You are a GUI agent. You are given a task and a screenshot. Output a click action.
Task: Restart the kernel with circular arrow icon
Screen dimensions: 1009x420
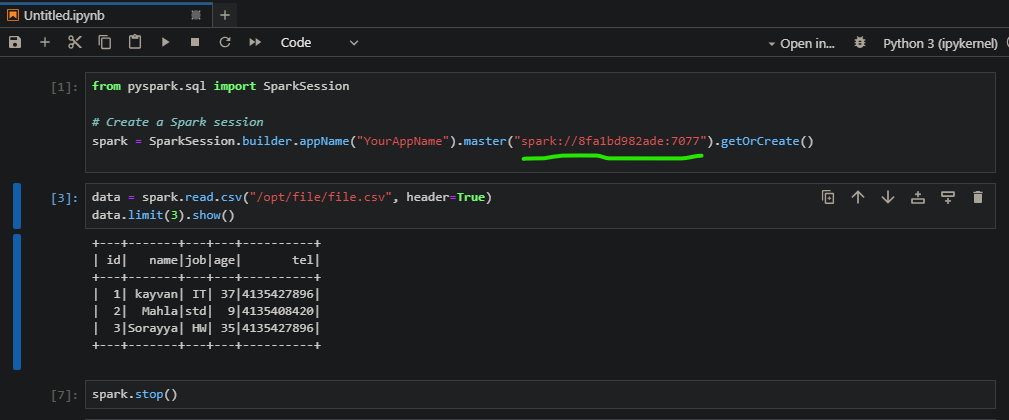(x=225, y=42)
